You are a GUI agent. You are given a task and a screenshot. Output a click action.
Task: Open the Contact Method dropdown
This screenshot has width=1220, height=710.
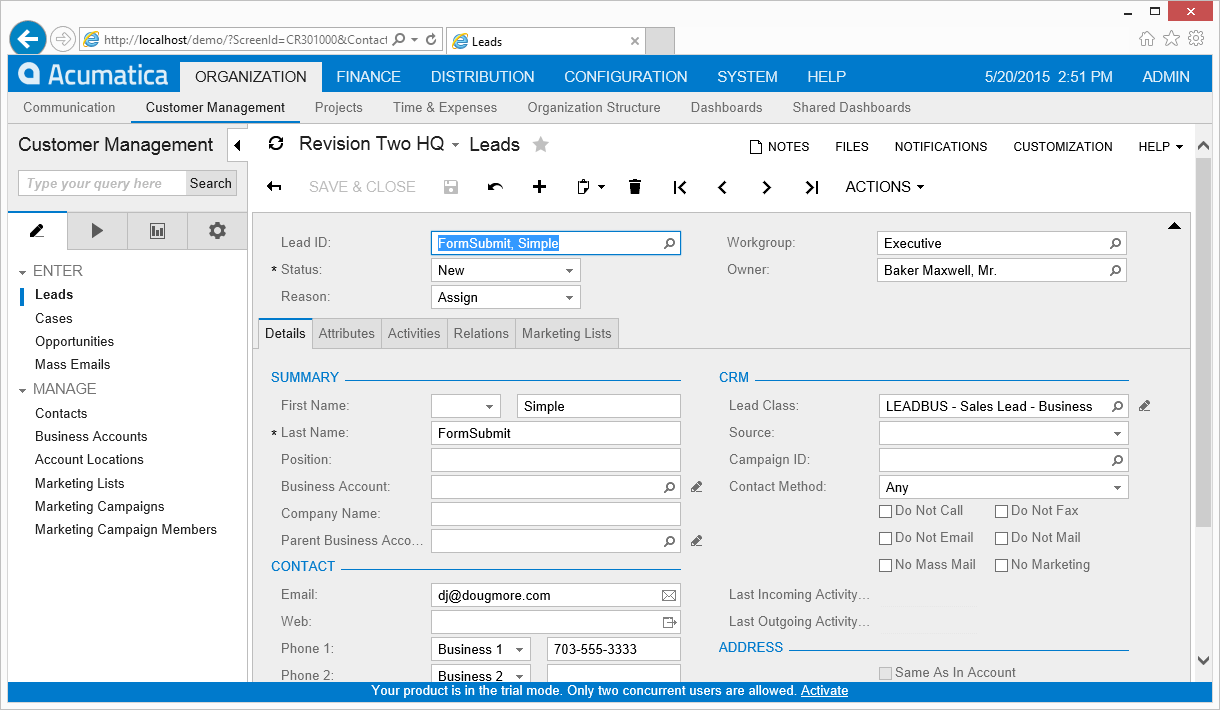(x=1117, y=487)
